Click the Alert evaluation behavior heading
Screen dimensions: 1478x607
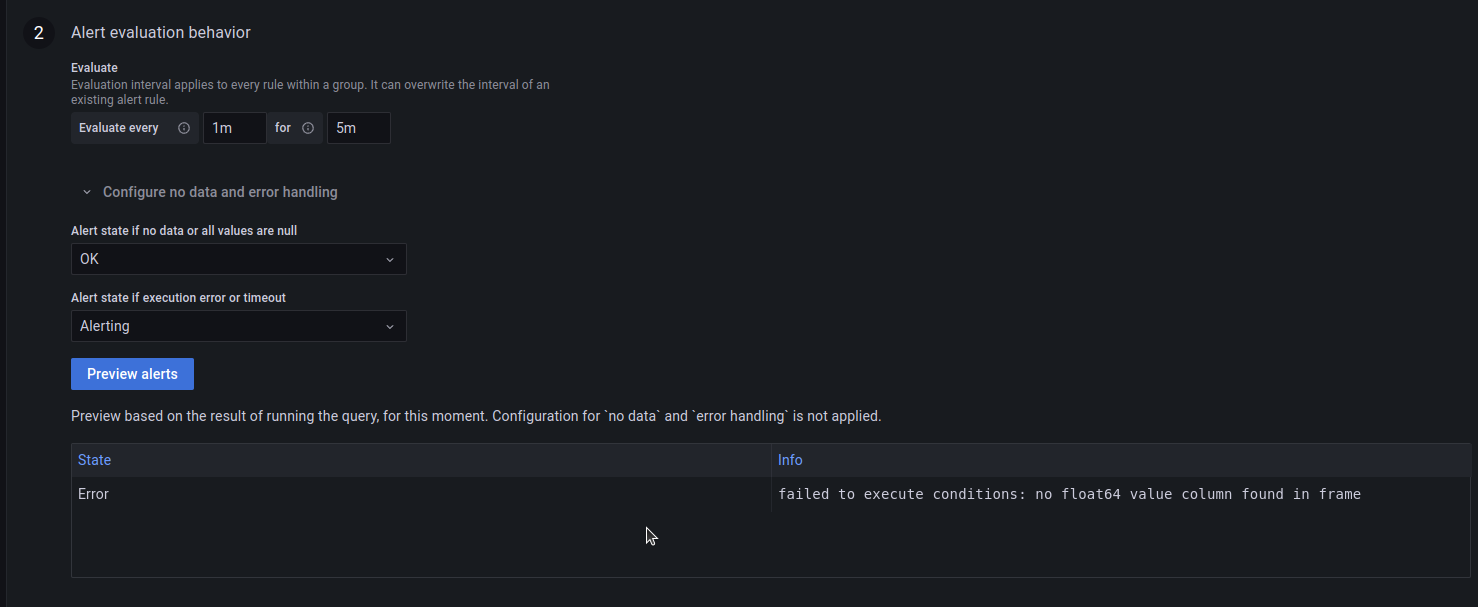coord(161,32)
